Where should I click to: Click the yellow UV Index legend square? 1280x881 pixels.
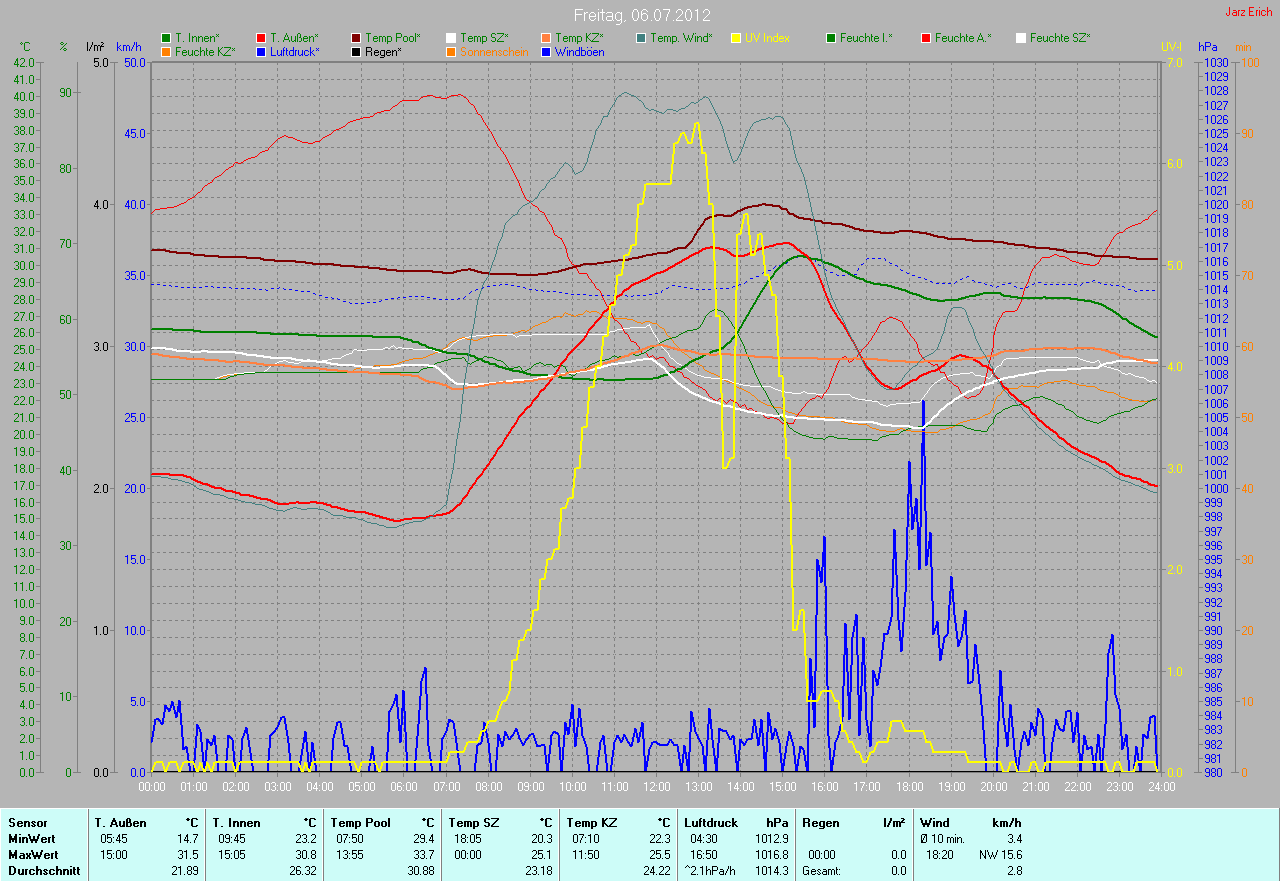tap(737, 38)
